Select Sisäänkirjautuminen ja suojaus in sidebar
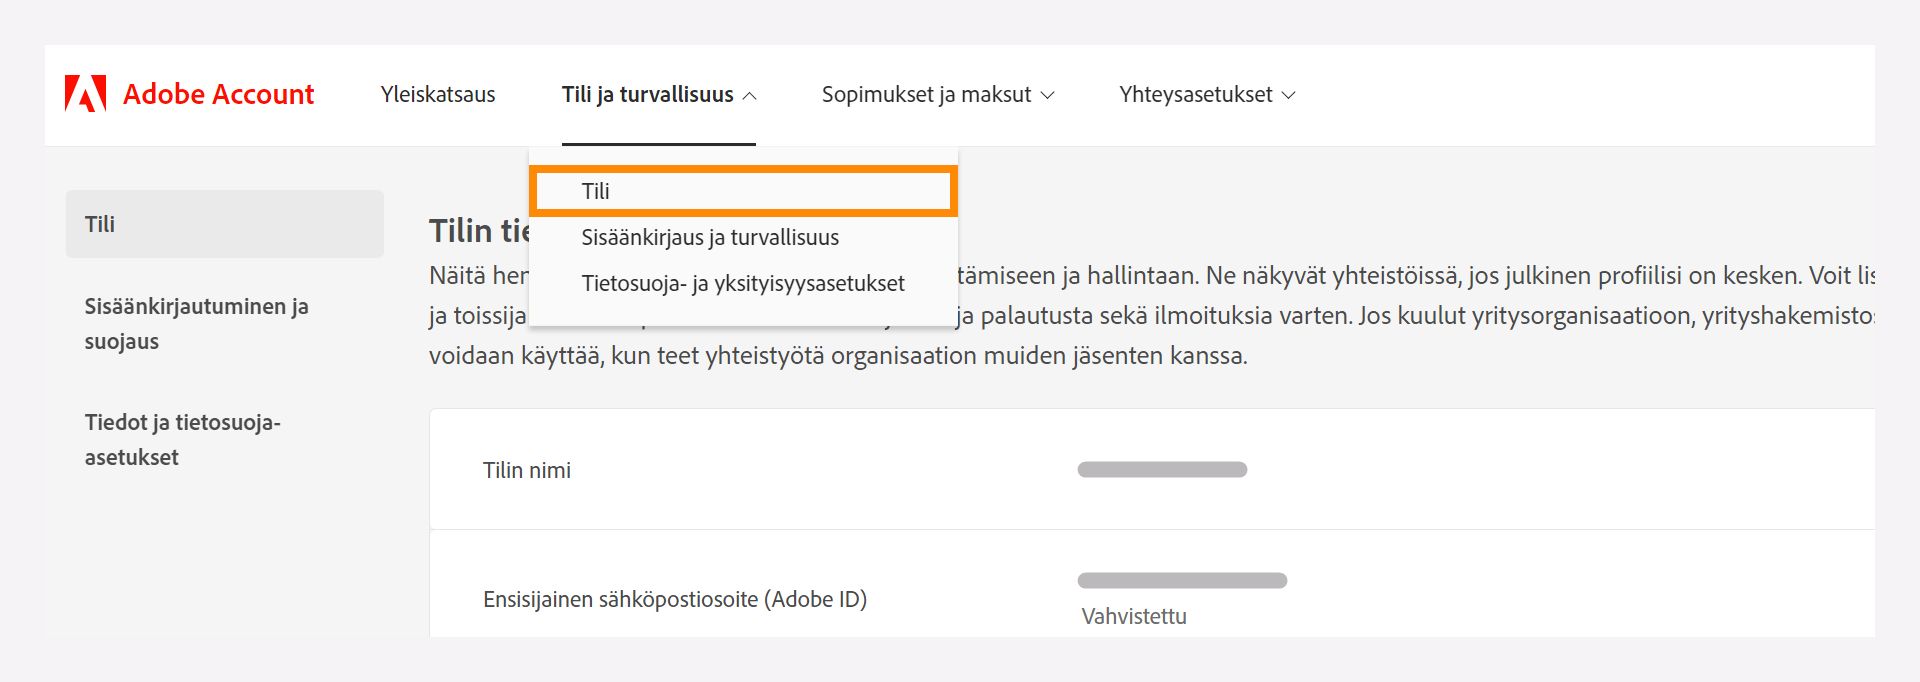The height and width of the screenshot is (682, 1920). [x=198, y=323]
